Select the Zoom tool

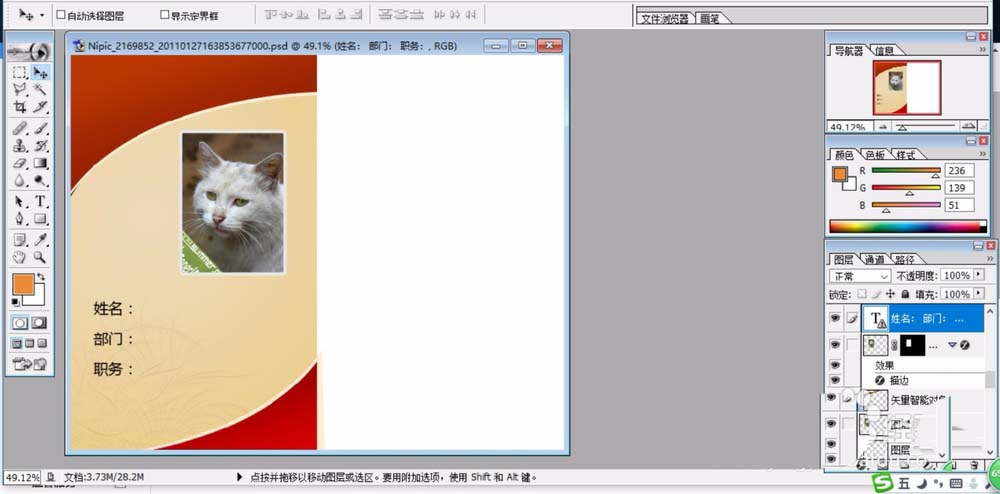point(41,257)
